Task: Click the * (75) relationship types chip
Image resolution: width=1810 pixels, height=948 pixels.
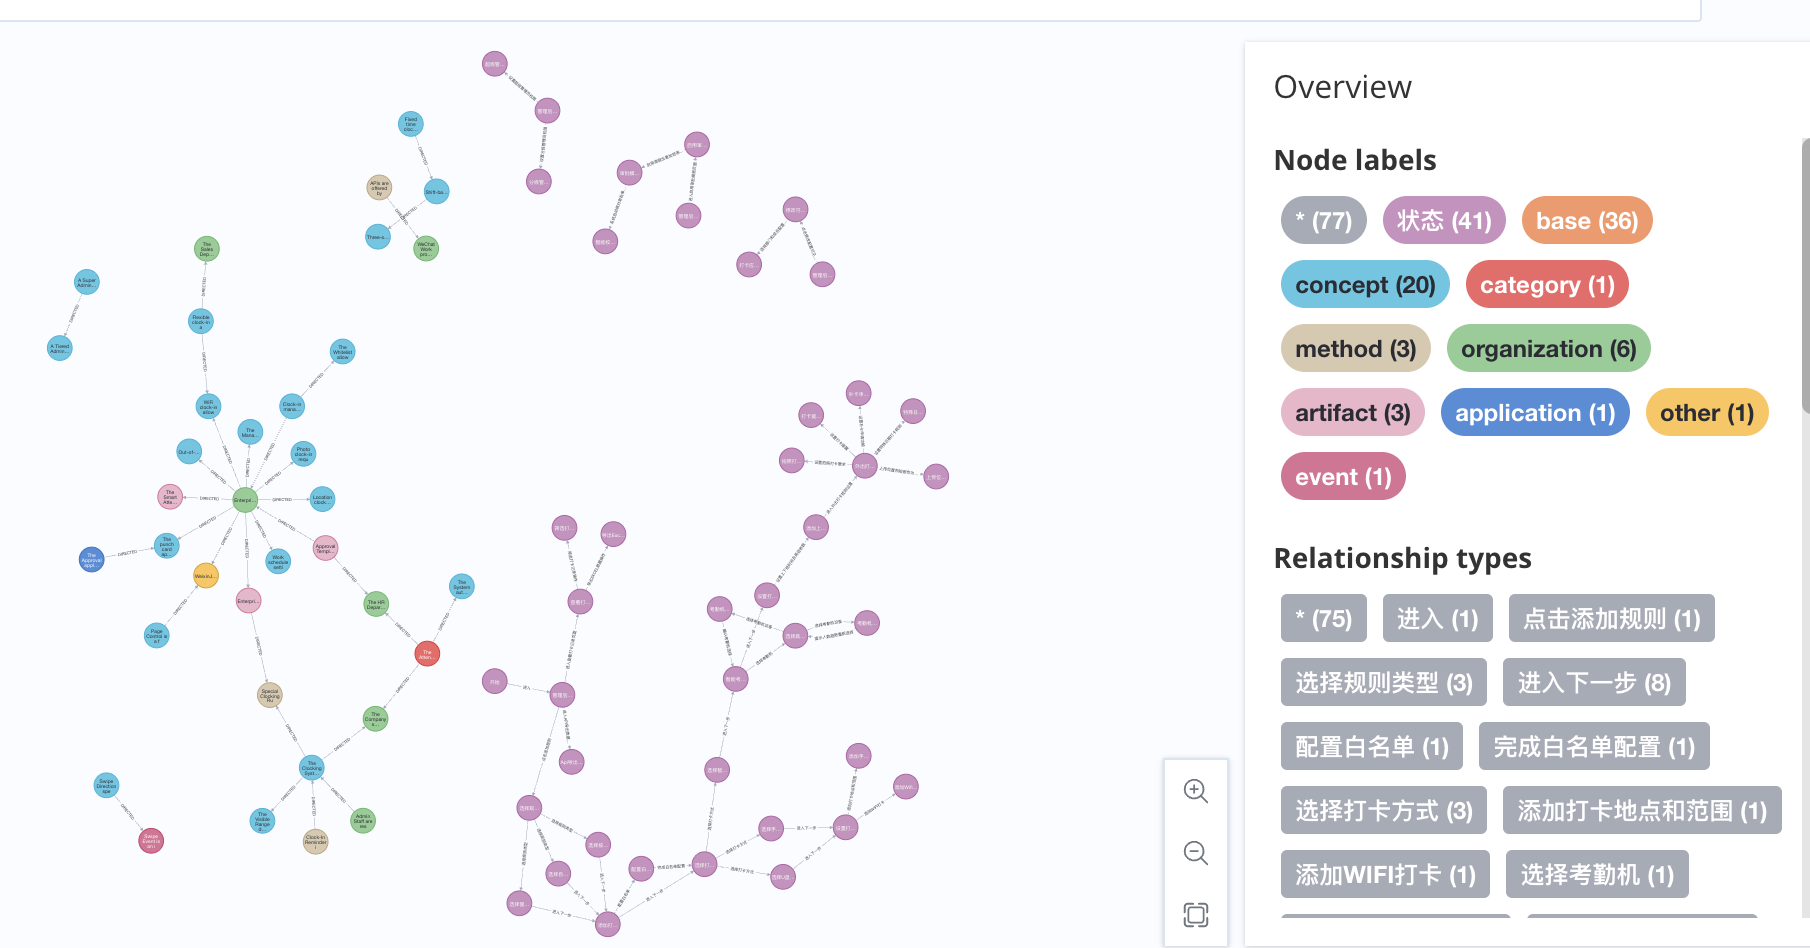Action: point(1322,619)
